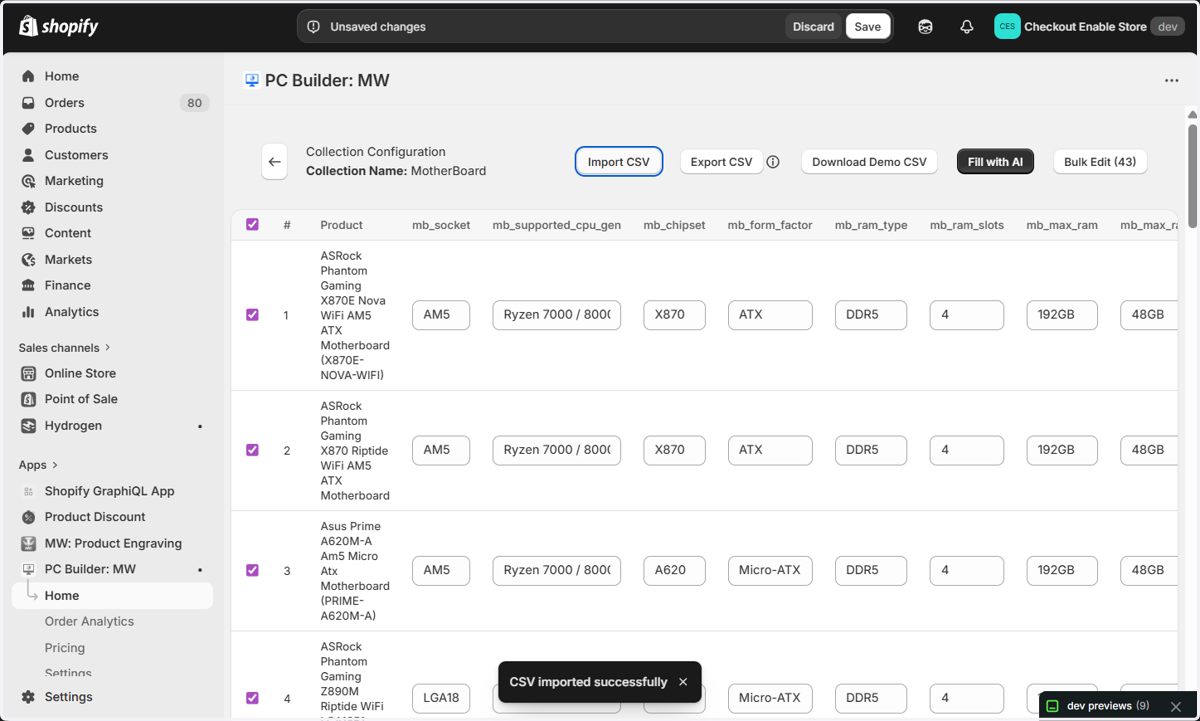1200x721 pixels.
Task: Open PC Builder: MW app in sidebar
Action: [90, 569]
